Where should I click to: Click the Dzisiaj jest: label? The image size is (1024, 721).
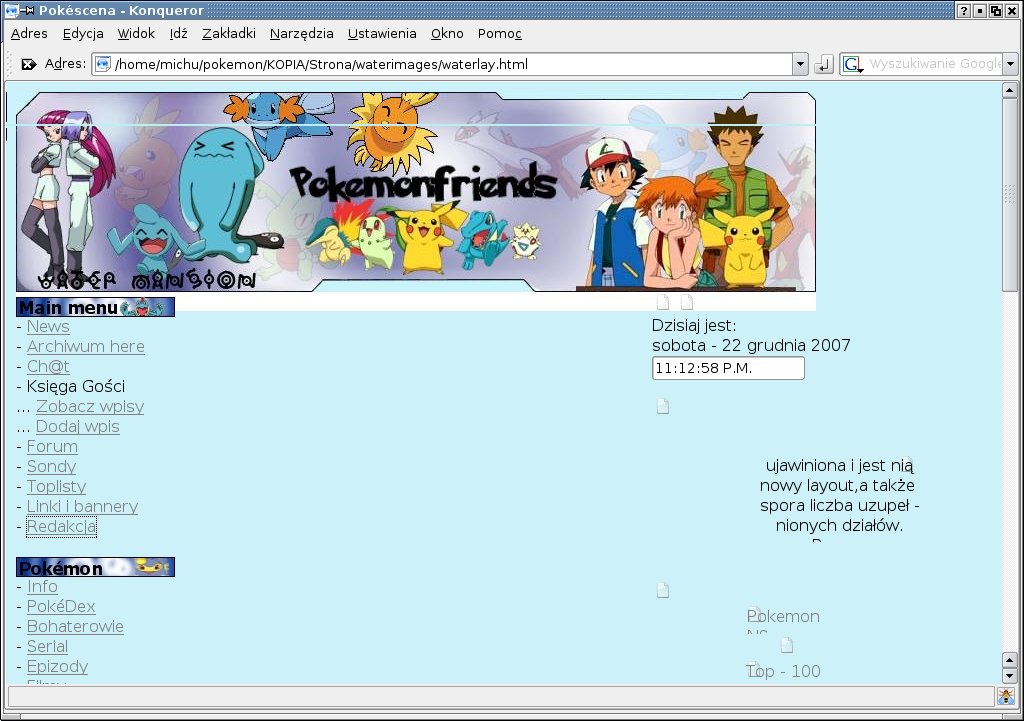click(694, 325)
